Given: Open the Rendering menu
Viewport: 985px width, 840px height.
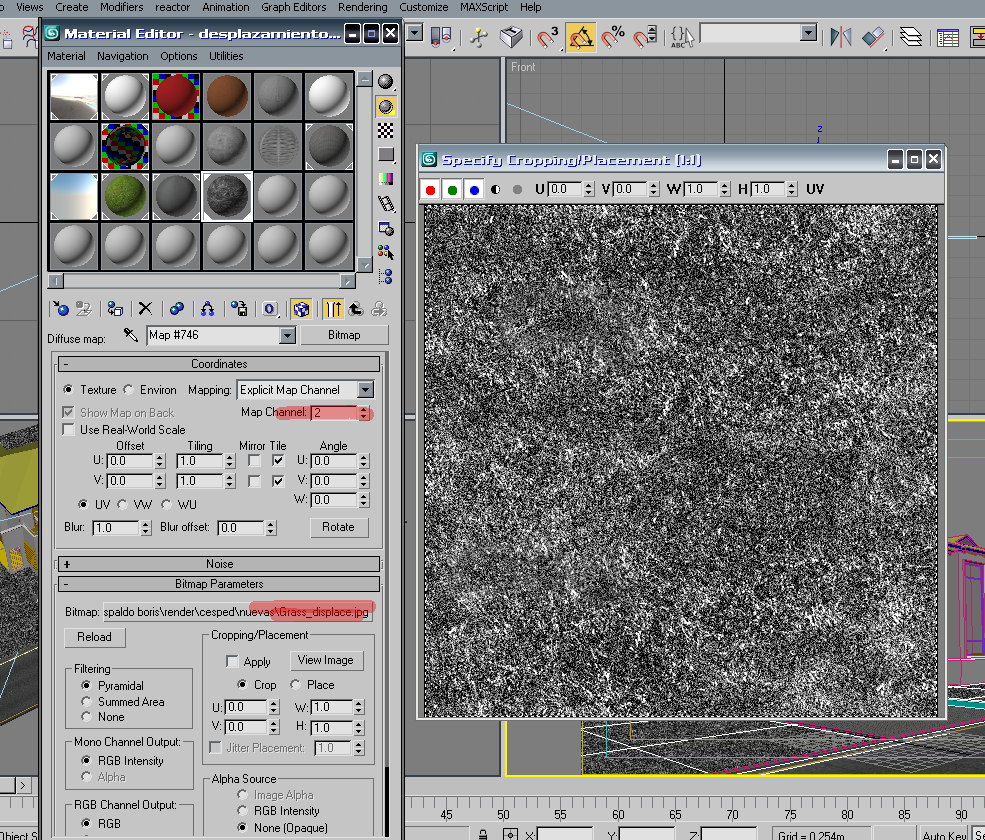Looking at the screenshot, I should (x=362, y=7).
